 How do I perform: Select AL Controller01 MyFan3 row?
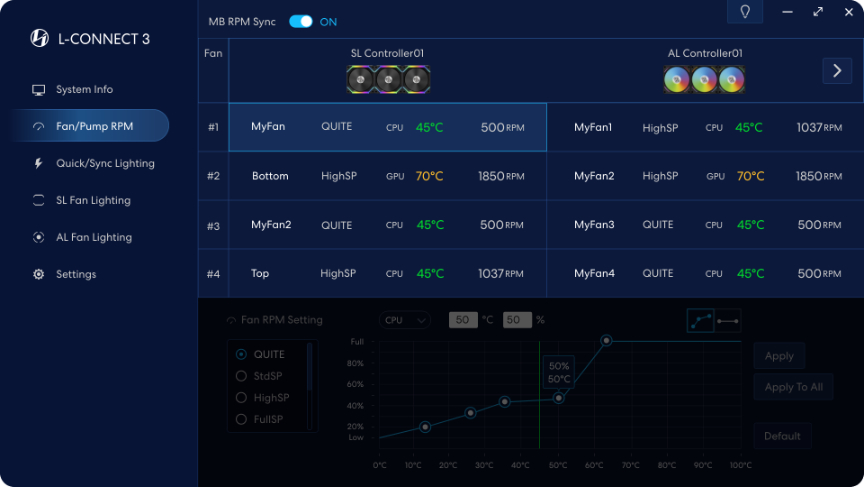[x=705, y=225]
